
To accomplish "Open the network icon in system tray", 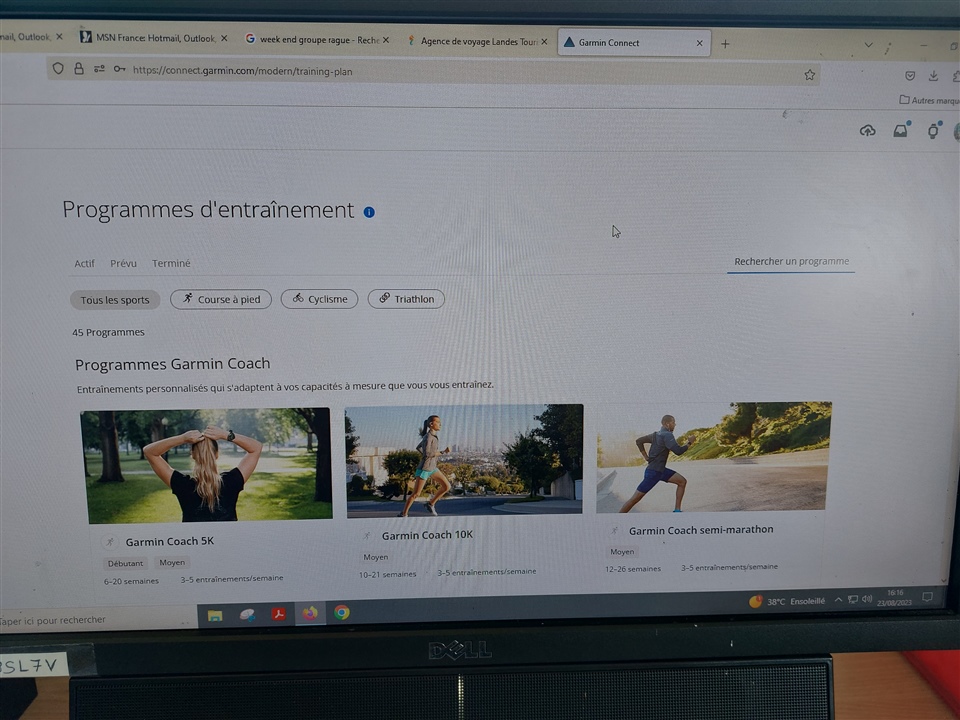I will 853,599.
